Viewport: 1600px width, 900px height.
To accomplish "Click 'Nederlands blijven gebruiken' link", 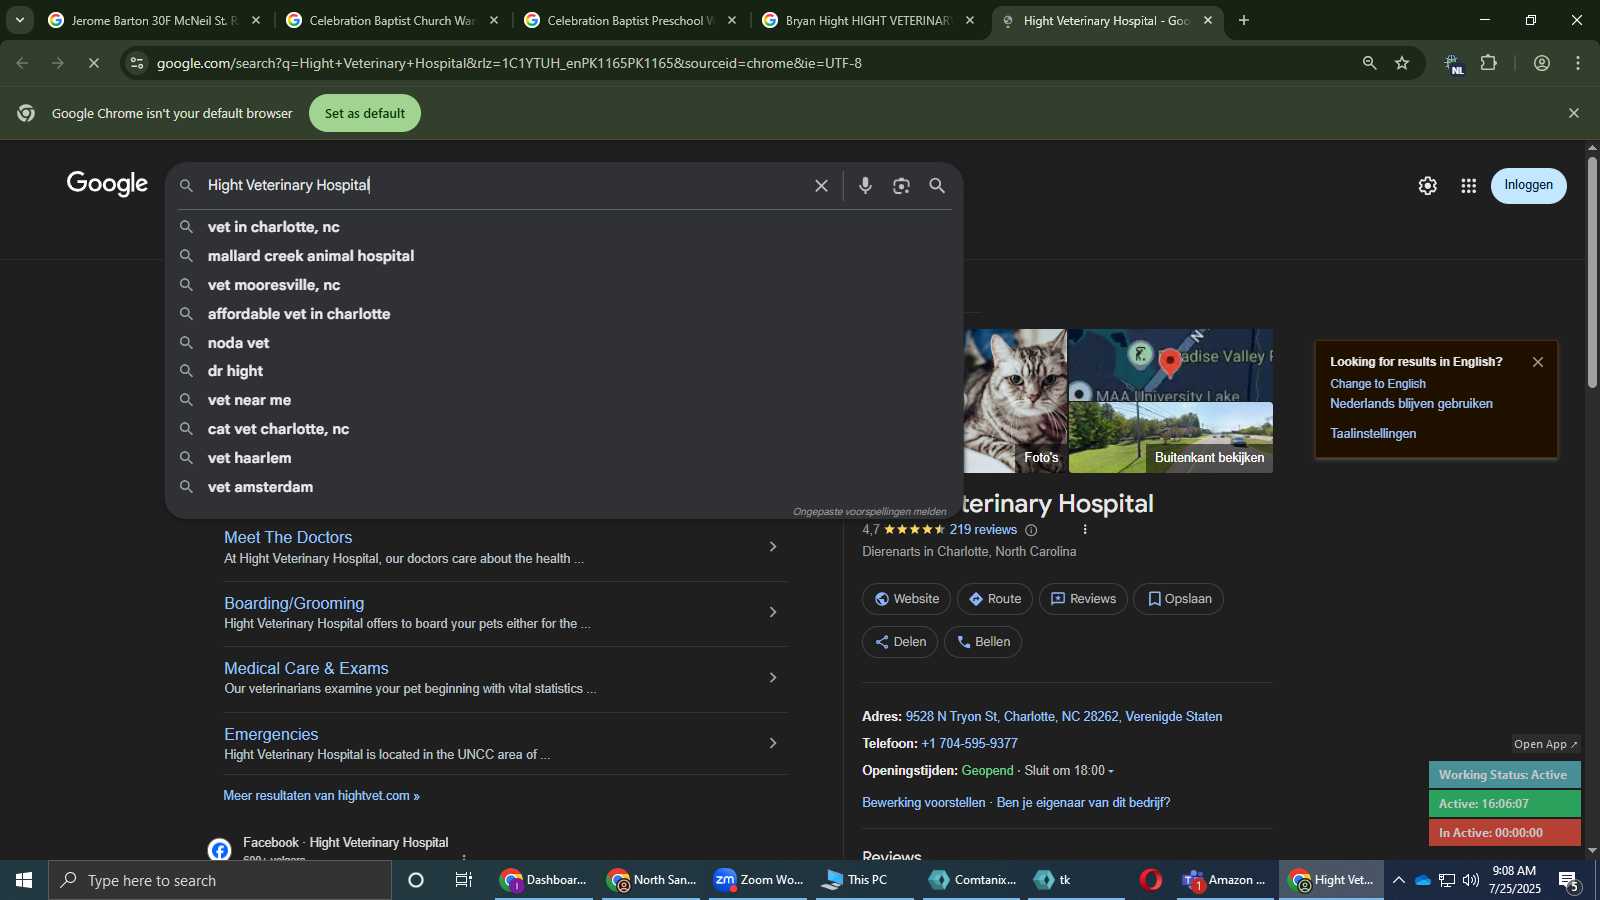I will [x=1411, y=404].
